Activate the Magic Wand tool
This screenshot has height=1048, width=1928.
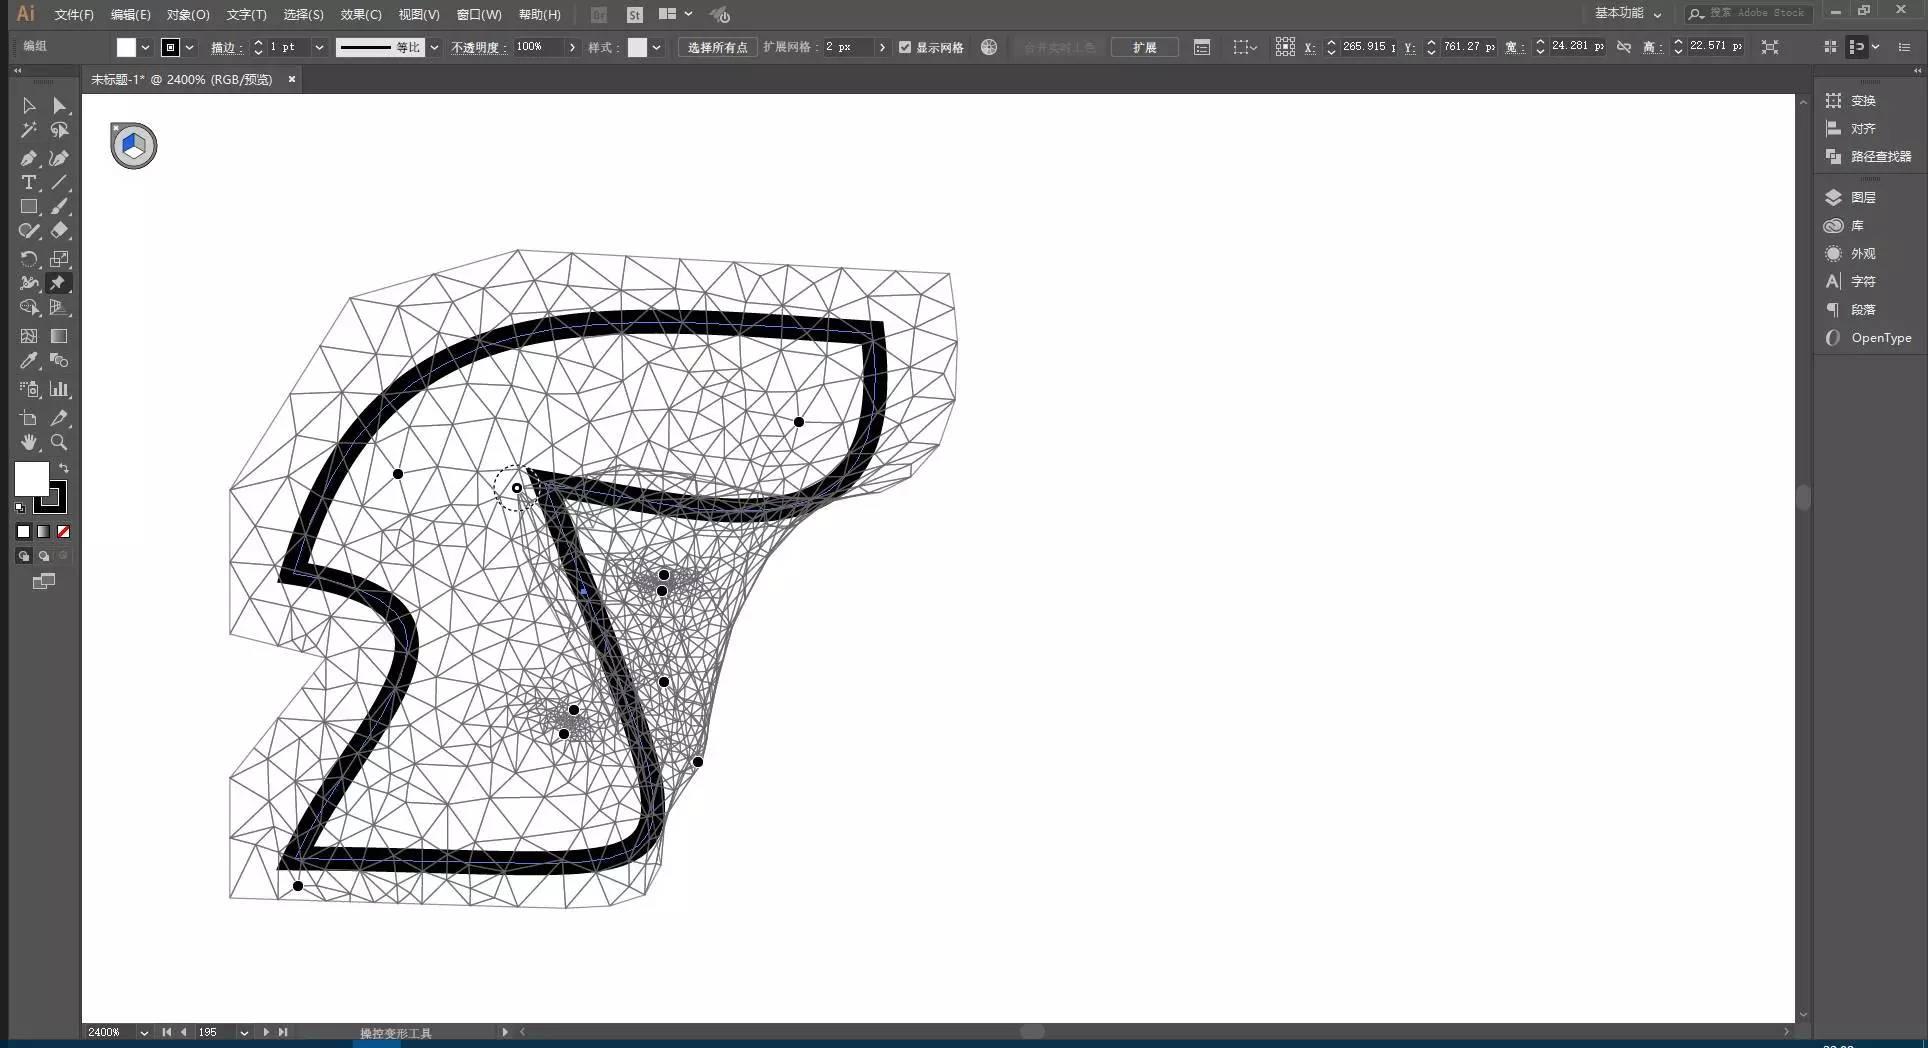(28, 130)
